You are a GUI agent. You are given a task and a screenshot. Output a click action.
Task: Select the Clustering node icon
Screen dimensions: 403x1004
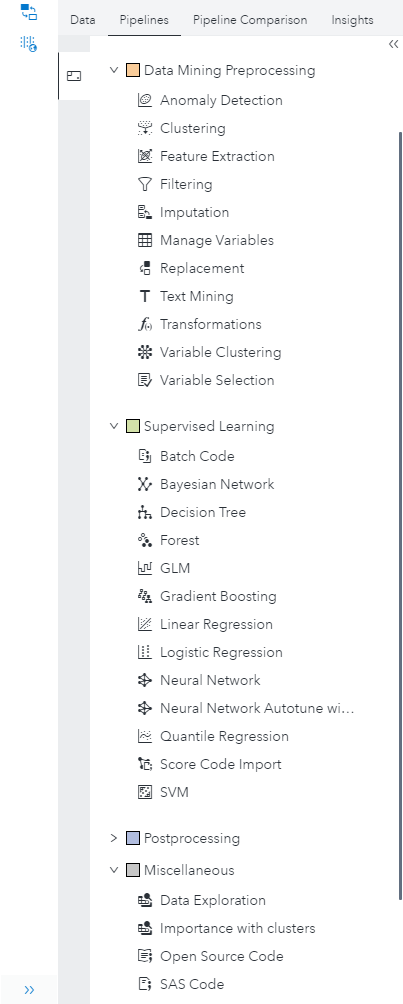[145, 128]
